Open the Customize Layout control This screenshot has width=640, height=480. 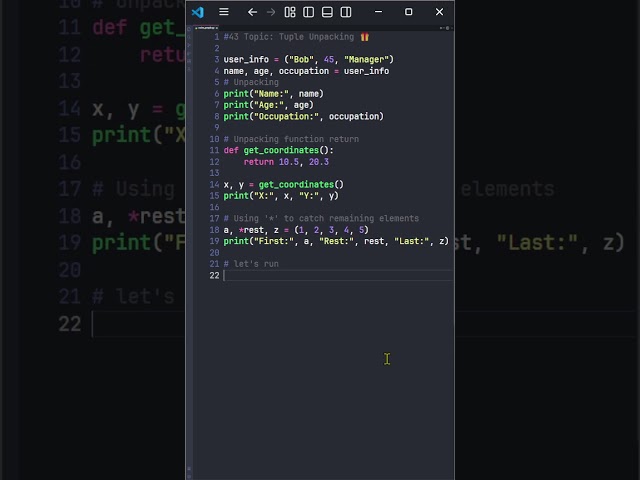(290, 12)
